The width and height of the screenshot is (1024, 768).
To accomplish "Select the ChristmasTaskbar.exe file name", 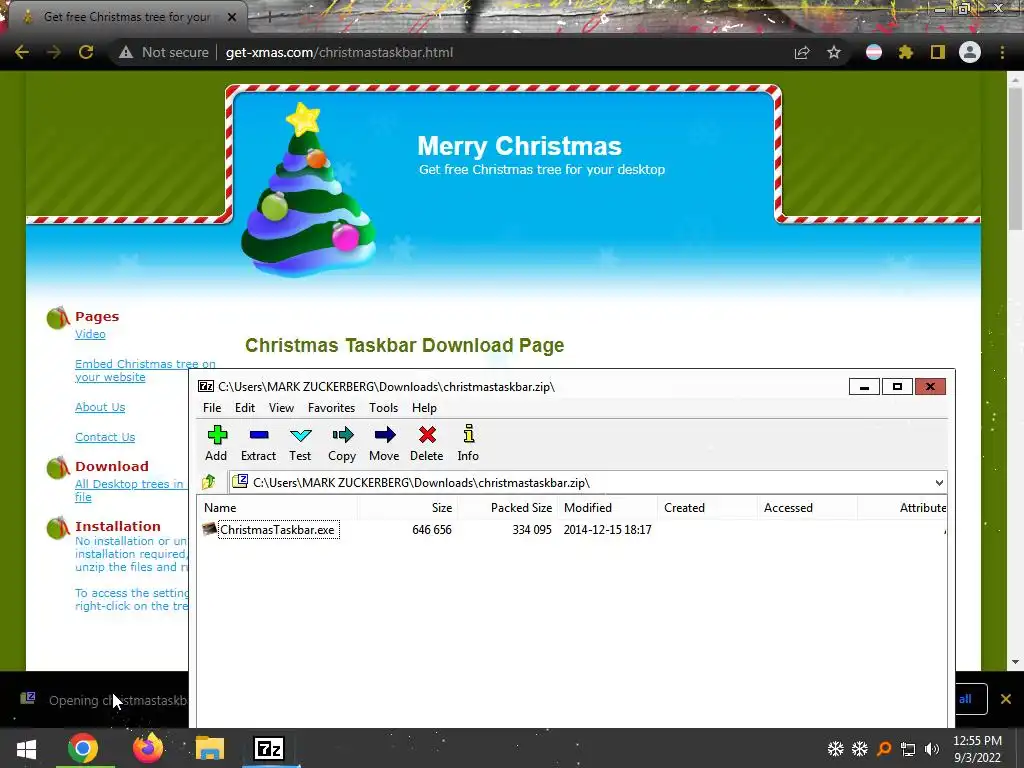I will pos(278,530).
